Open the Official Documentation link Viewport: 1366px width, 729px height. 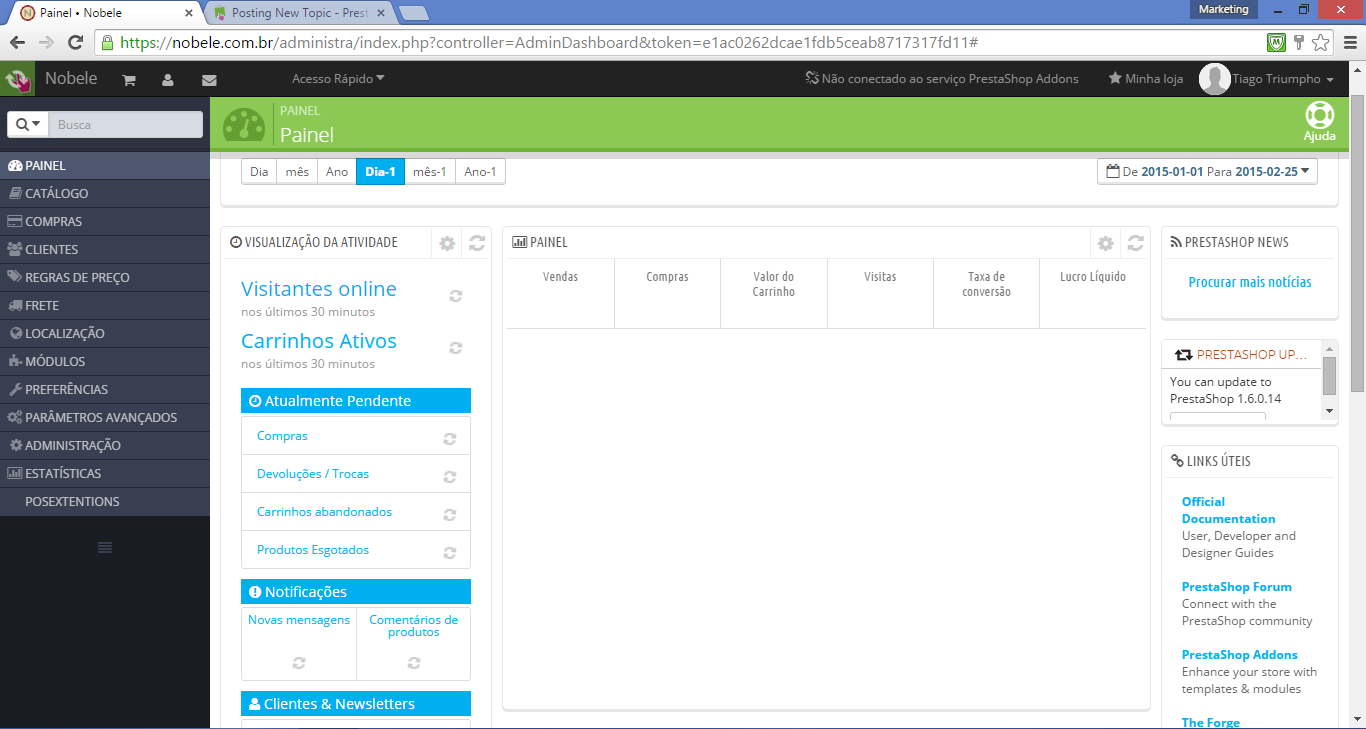(1228, 510)
